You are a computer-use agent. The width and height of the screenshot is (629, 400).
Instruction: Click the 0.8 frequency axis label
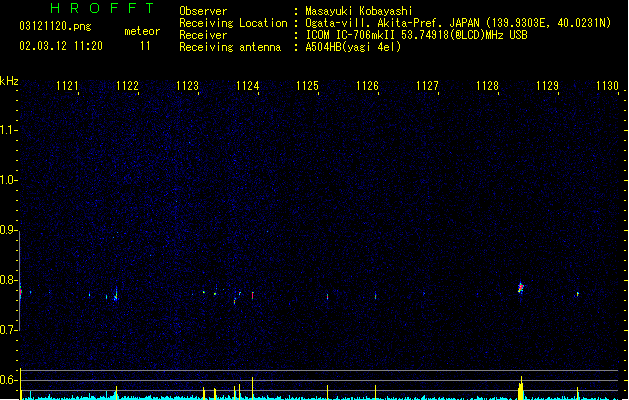[x=8, y=280]
